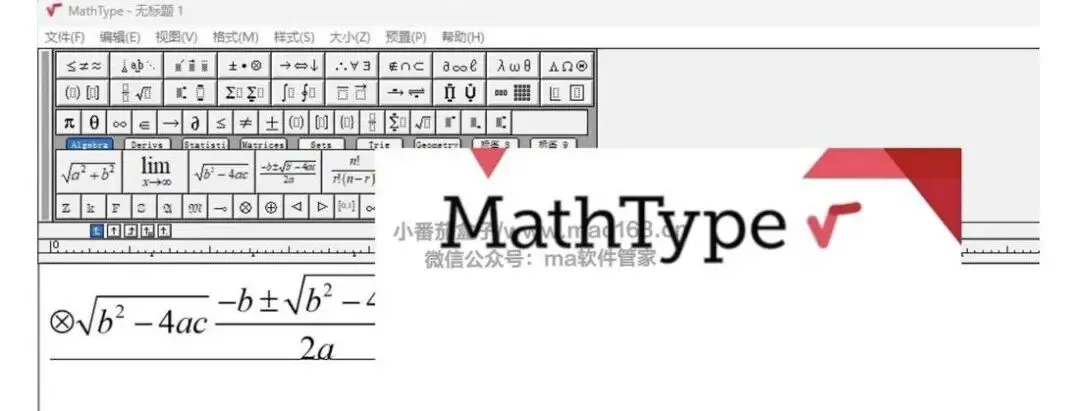
Task: Insert the theta symbol θ
Action: (x=94, y=123)
